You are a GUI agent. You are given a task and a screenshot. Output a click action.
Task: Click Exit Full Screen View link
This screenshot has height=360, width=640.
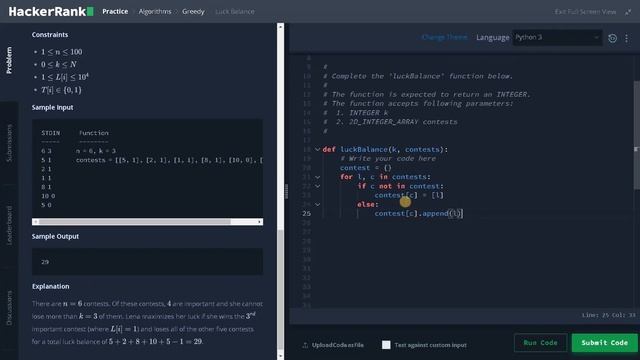point(585,12)
